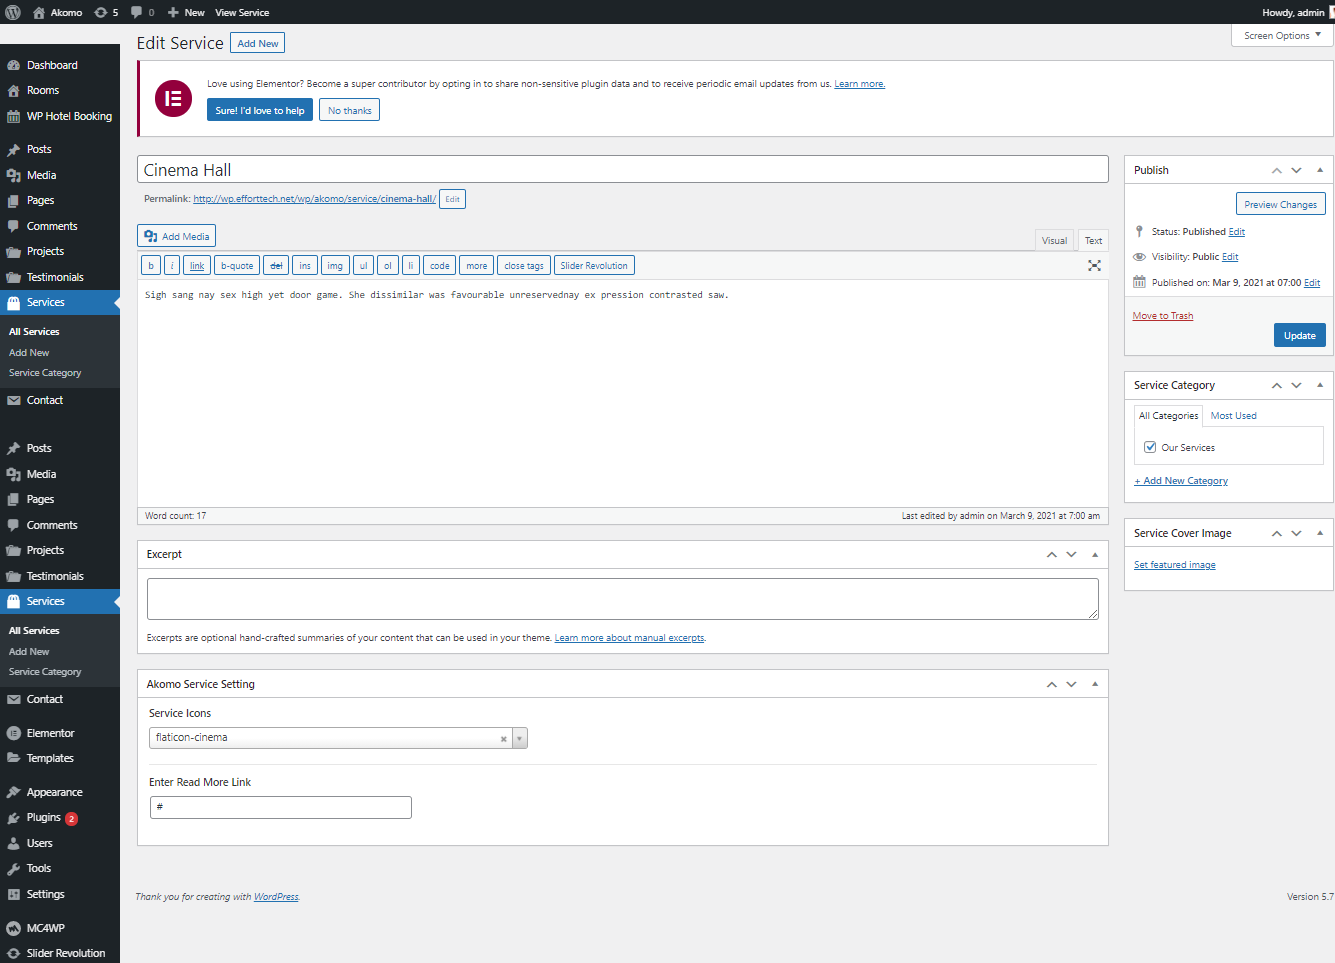The height and width of the screenshot is (963, 1335).
Task: Move the Akomo Service Setting panel down
Action: click(x=1071, y=684)
